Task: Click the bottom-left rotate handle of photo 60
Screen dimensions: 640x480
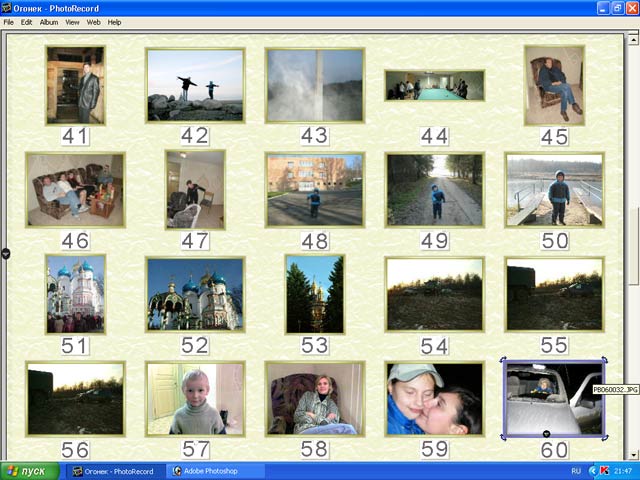Action: click(504, 437)
